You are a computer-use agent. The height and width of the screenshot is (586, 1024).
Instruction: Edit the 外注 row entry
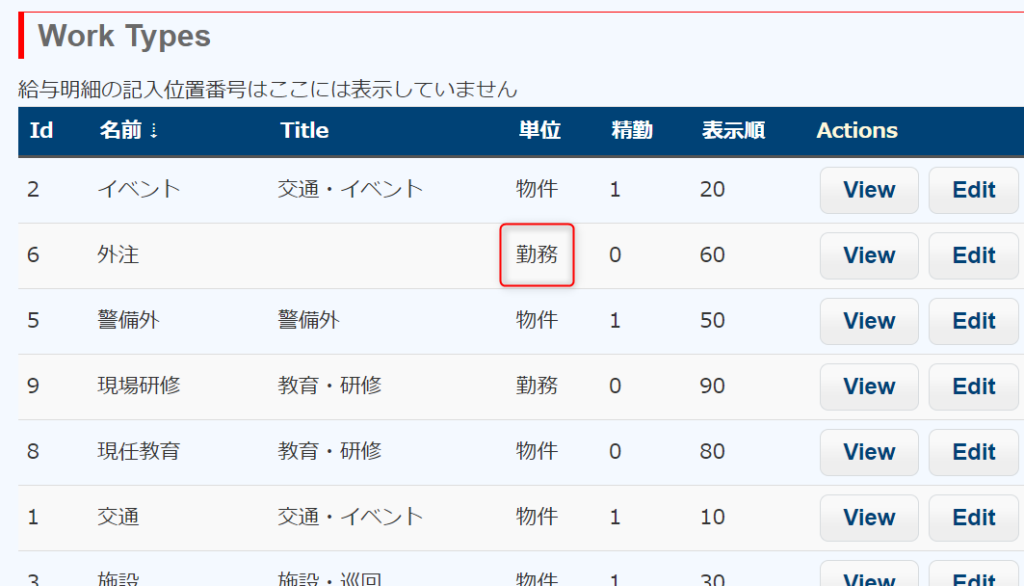[972, 256]
